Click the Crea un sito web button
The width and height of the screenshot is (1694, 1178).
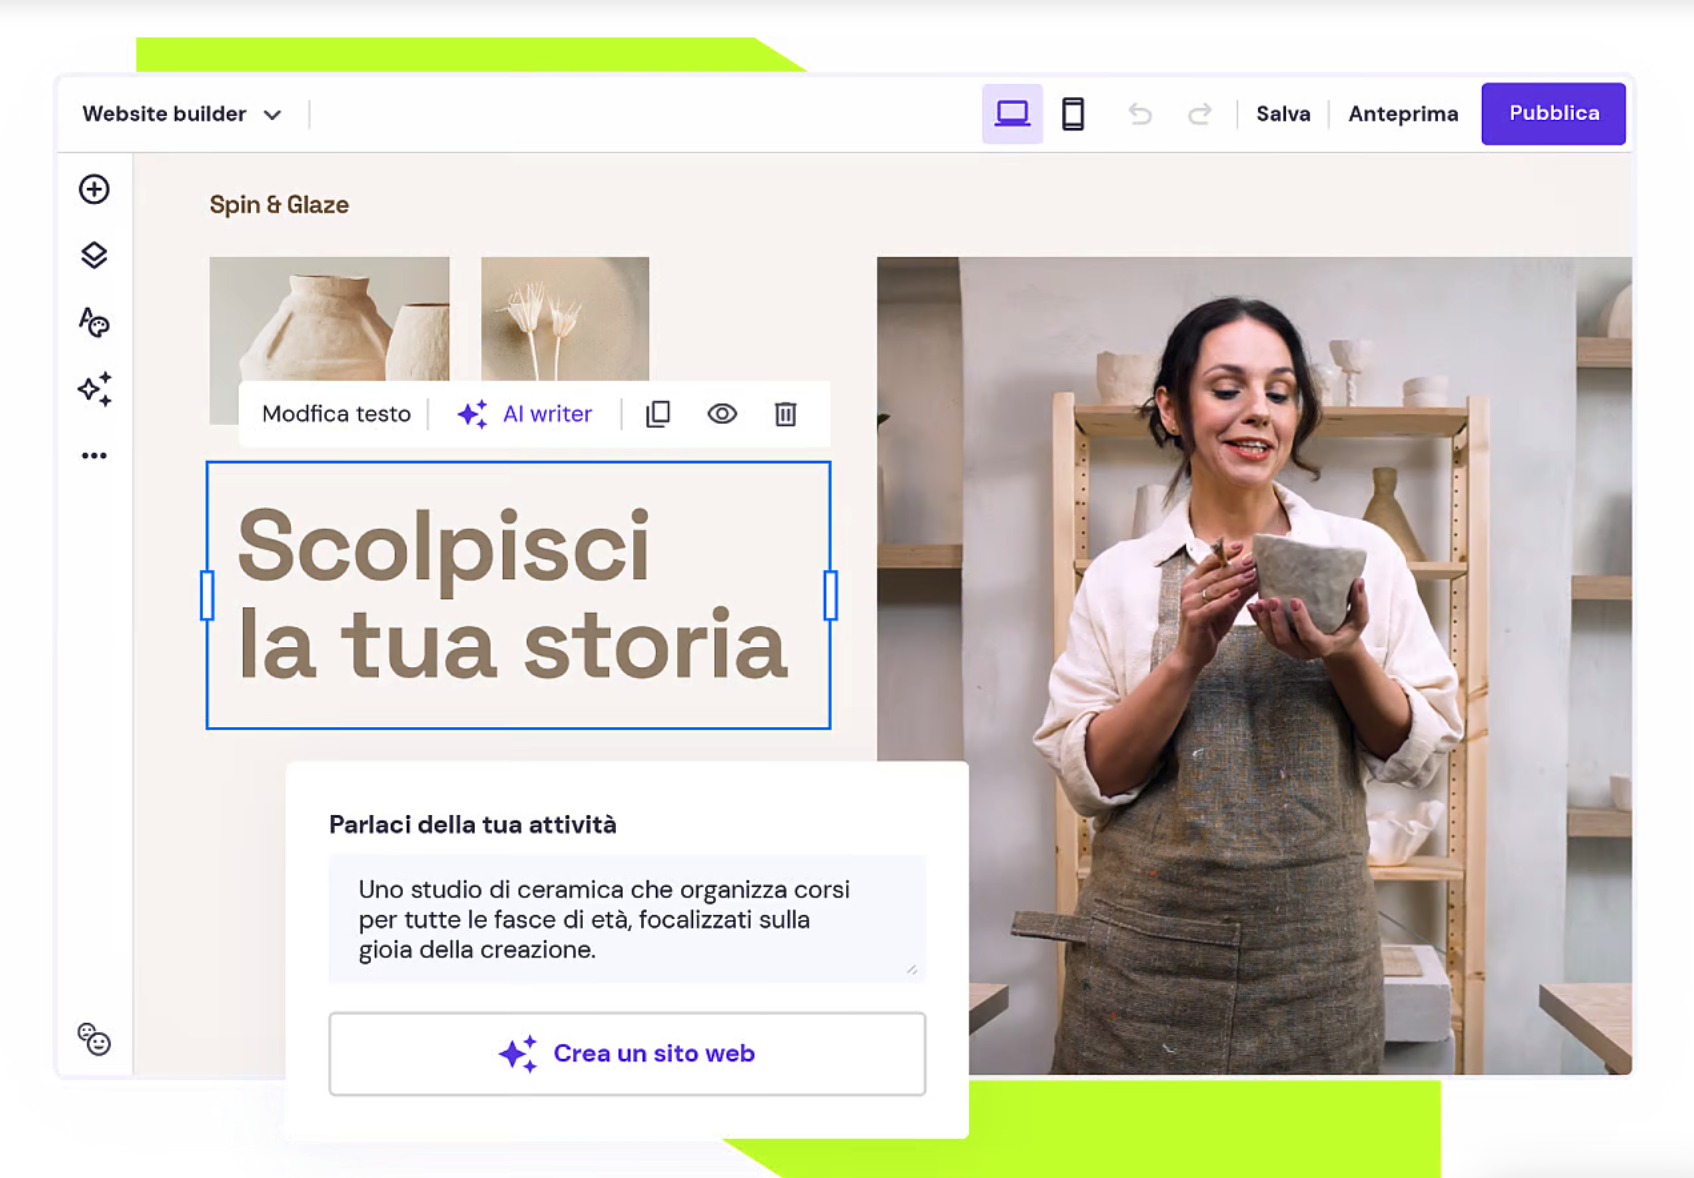[x=627, y=1053]
